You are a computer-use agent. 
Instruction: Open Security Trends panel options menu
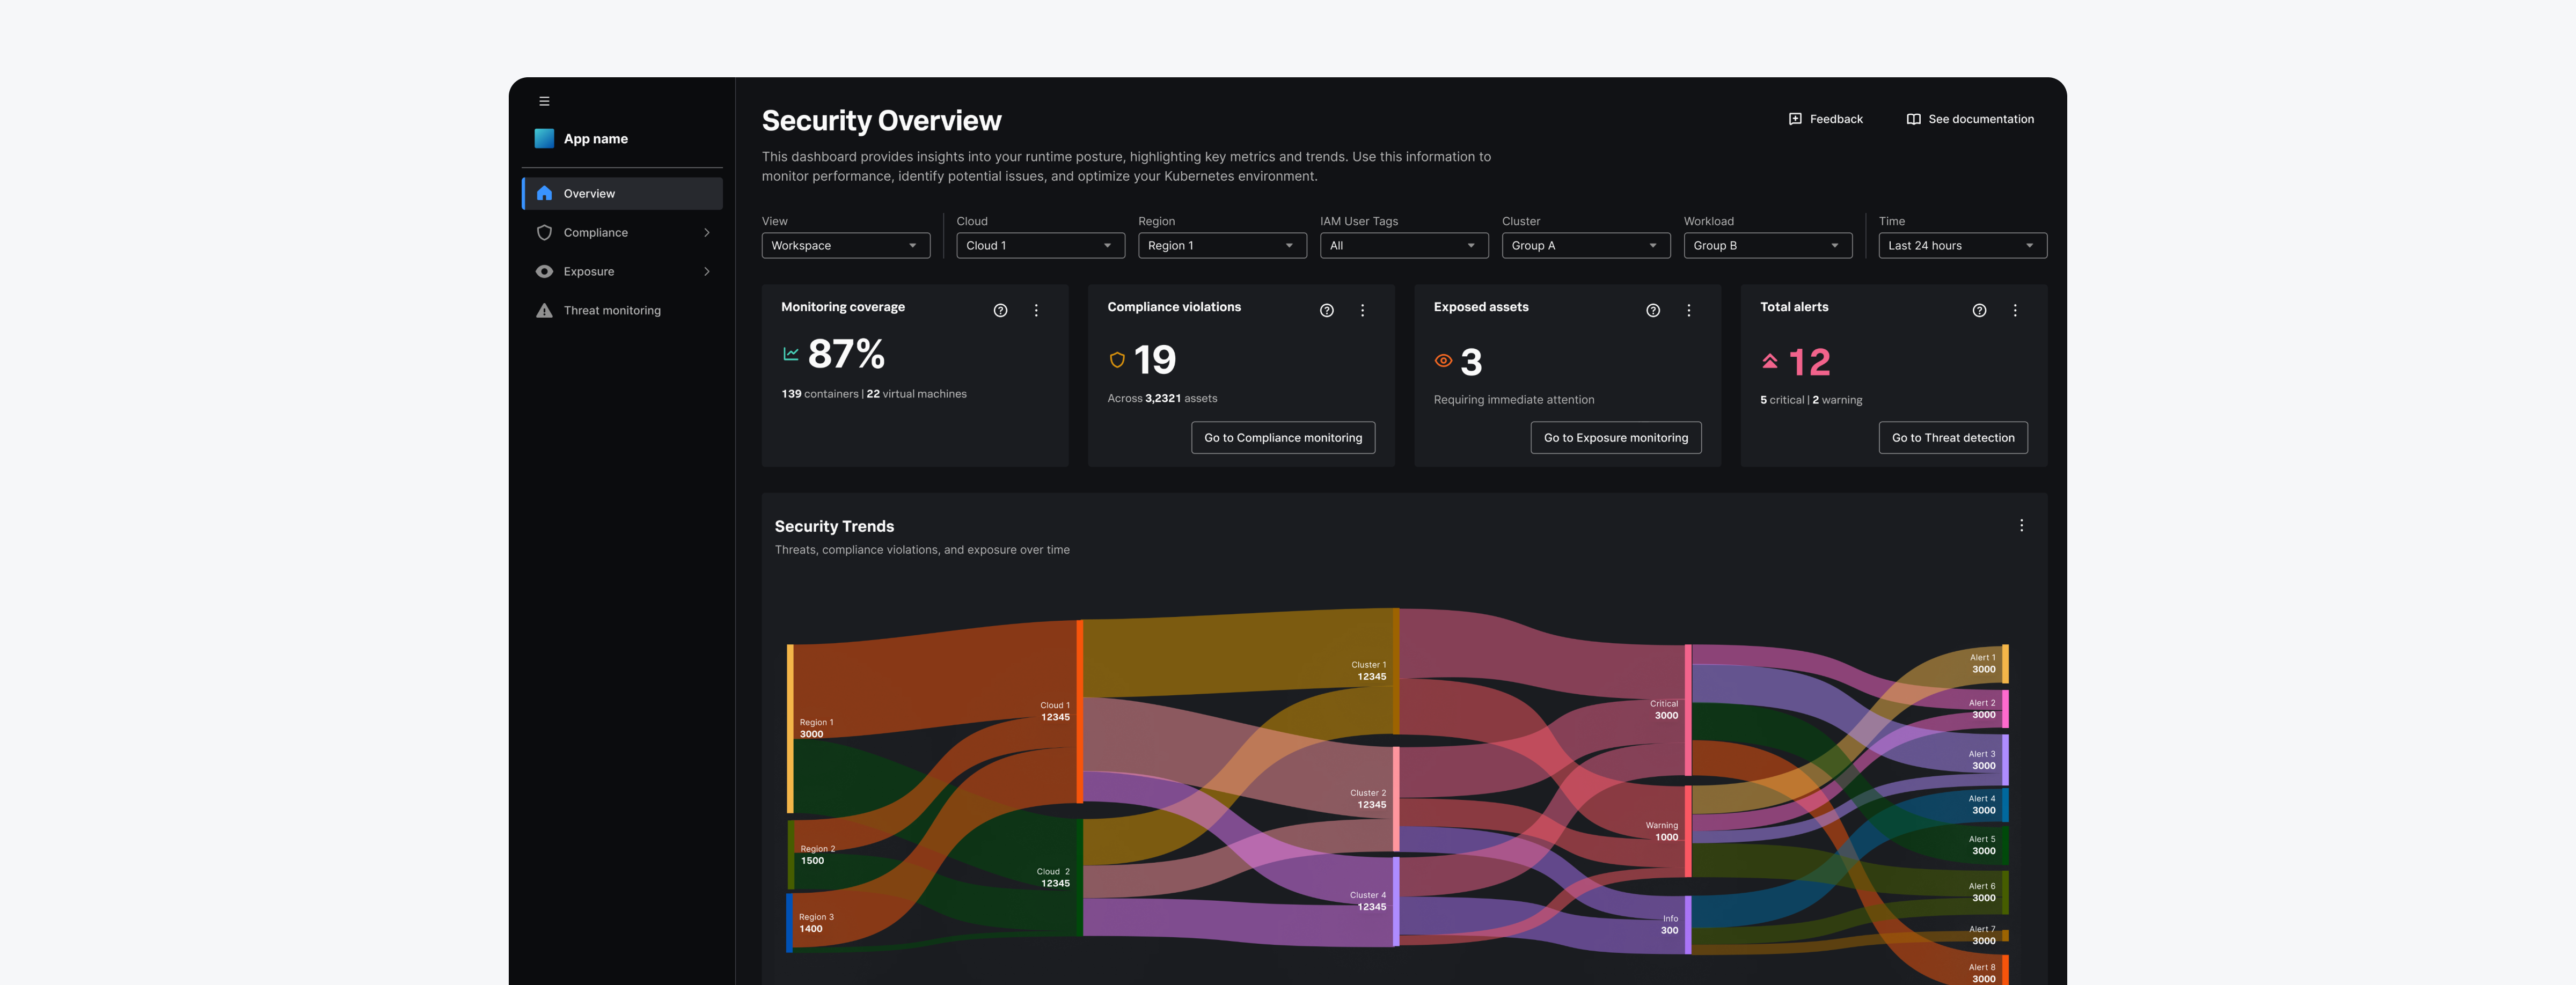pos(2020,525)
